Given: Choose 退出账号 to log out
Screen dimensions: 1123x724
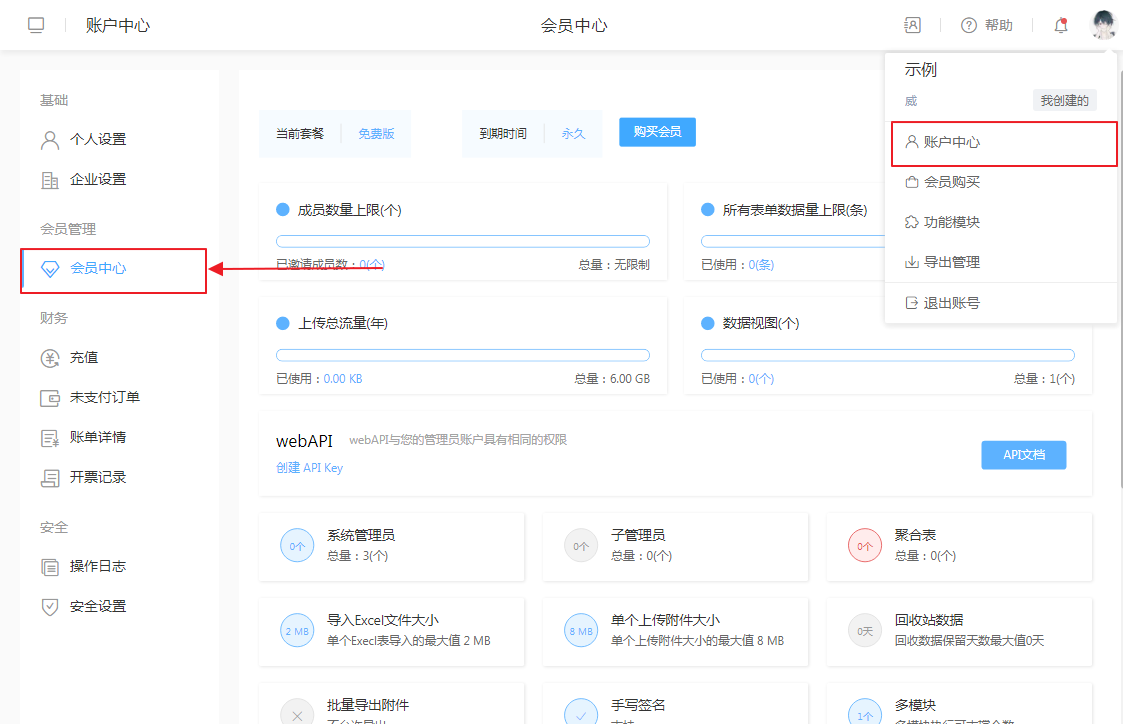Looking at the screenshot, I should pos(951,302).
